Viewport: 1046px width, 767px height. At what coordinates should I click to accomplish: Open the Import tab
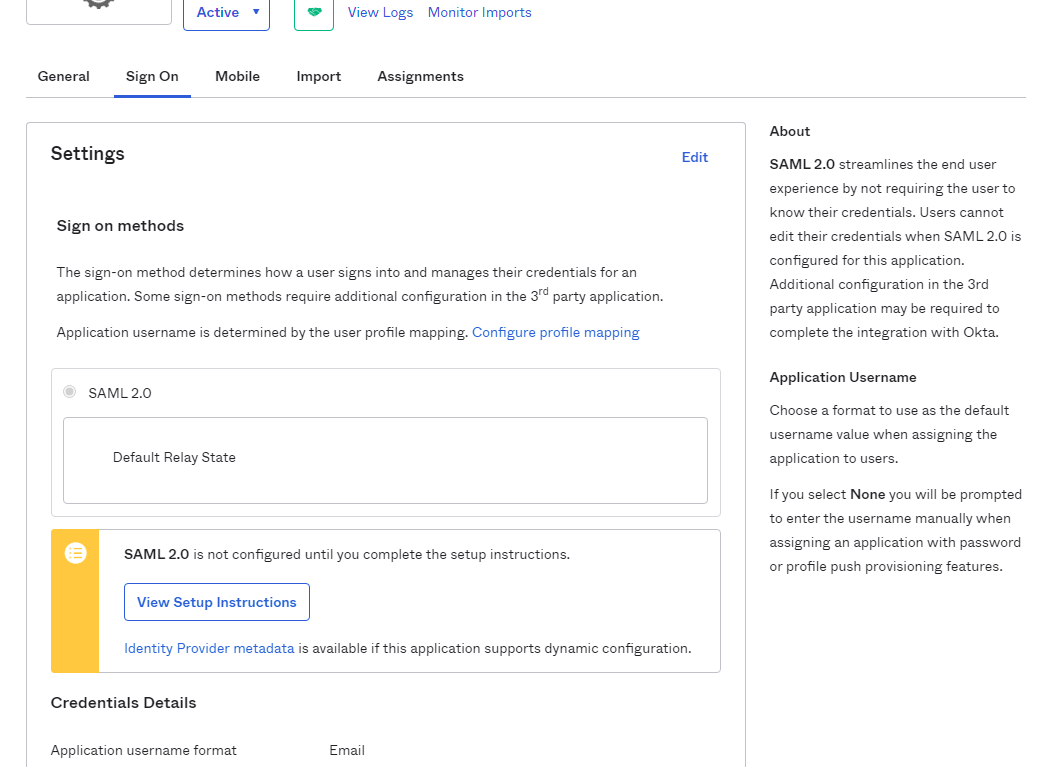[318, 76]
